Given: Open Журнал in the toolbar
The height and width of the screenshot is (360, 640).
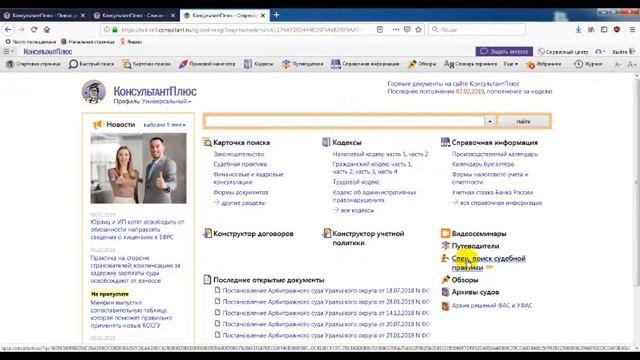Looking at the screenshot, I should tap(588, 64).
